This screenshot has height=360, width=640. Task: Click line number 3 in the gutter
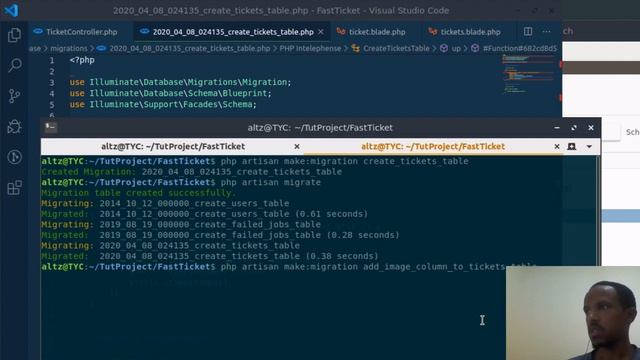point(52,82)
